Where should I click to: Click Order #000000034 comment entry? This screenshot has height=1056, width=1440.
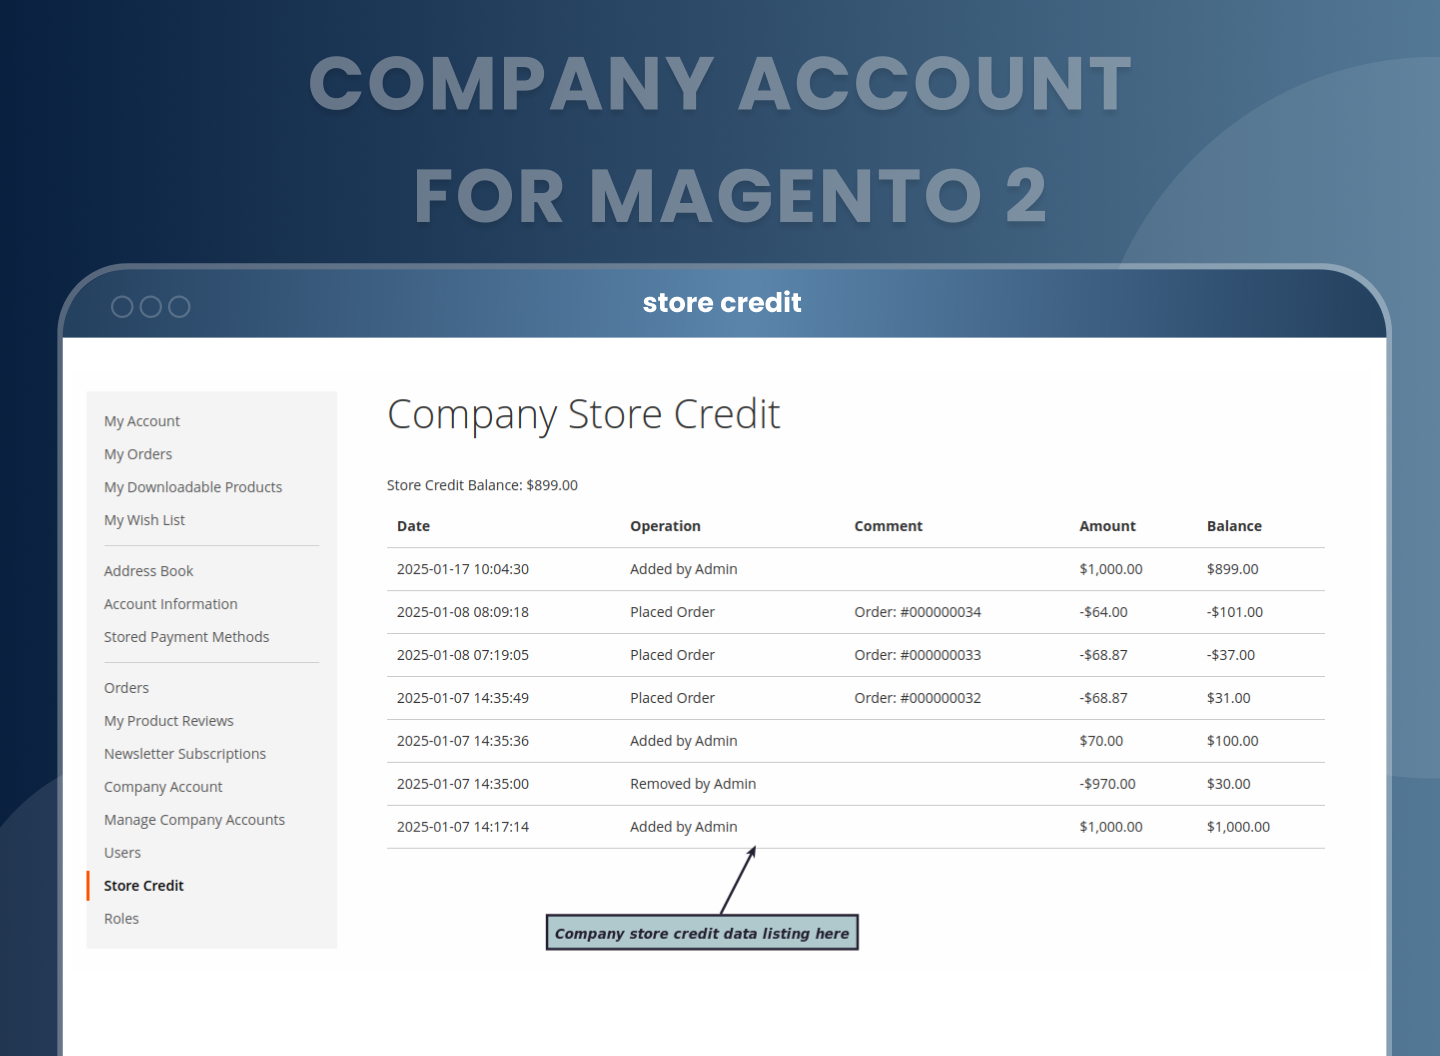point(917,612)
